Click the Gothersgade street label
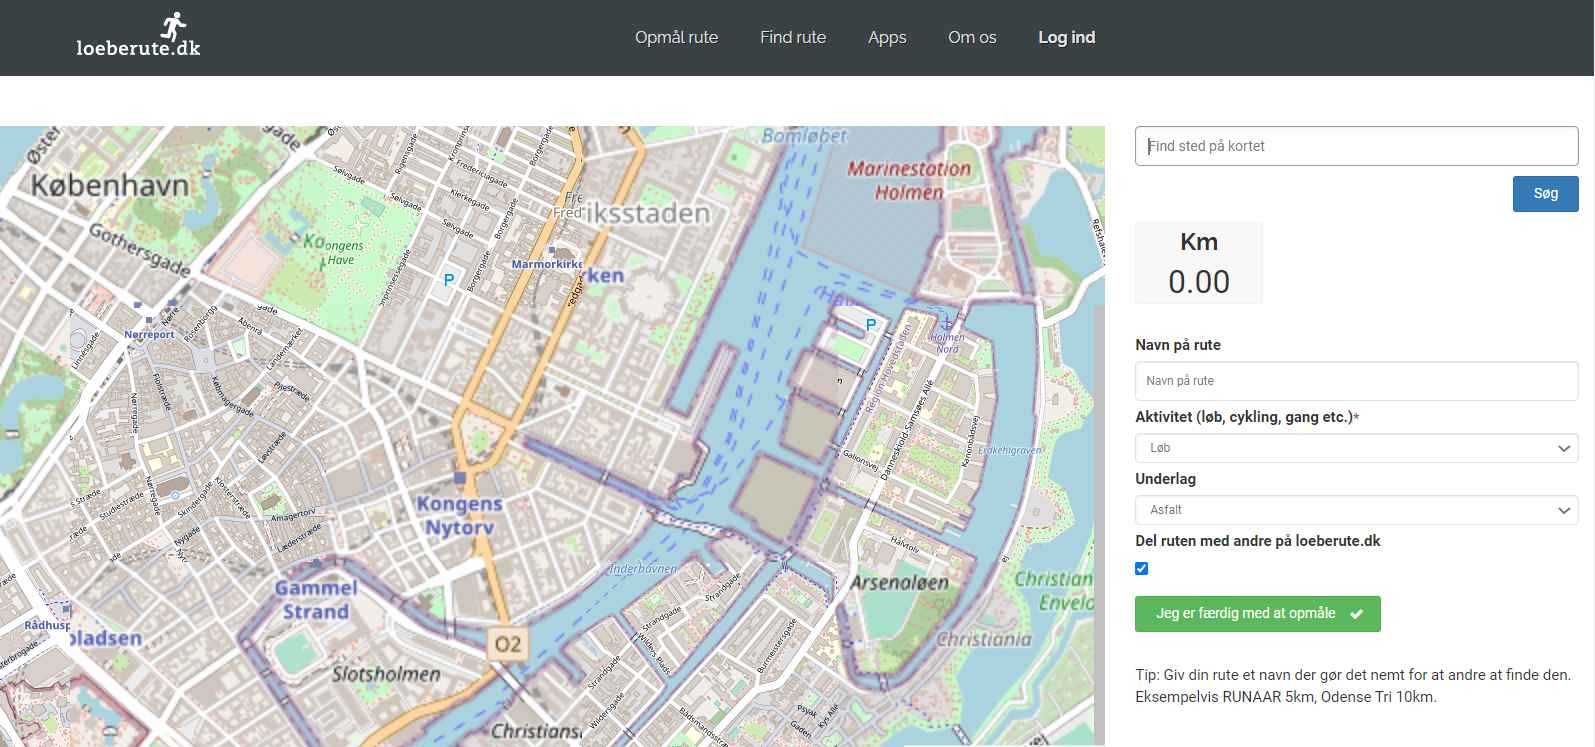Image resolution: width=1595 pixels, height=747 pixels. click(139, 249)
